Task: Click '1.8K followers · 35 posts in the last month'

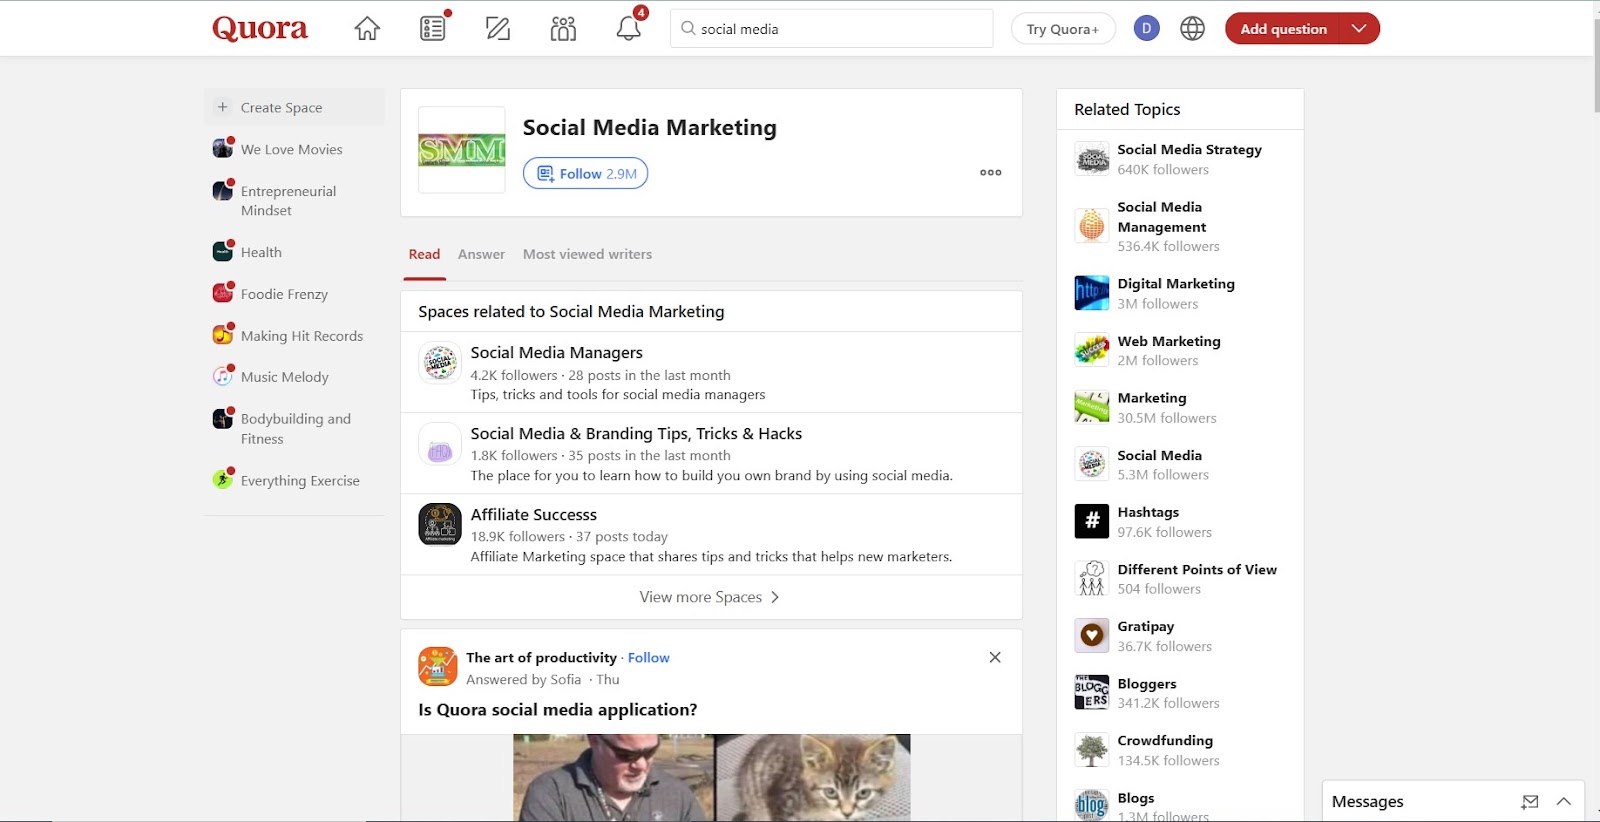Action: tap(600, 456)
